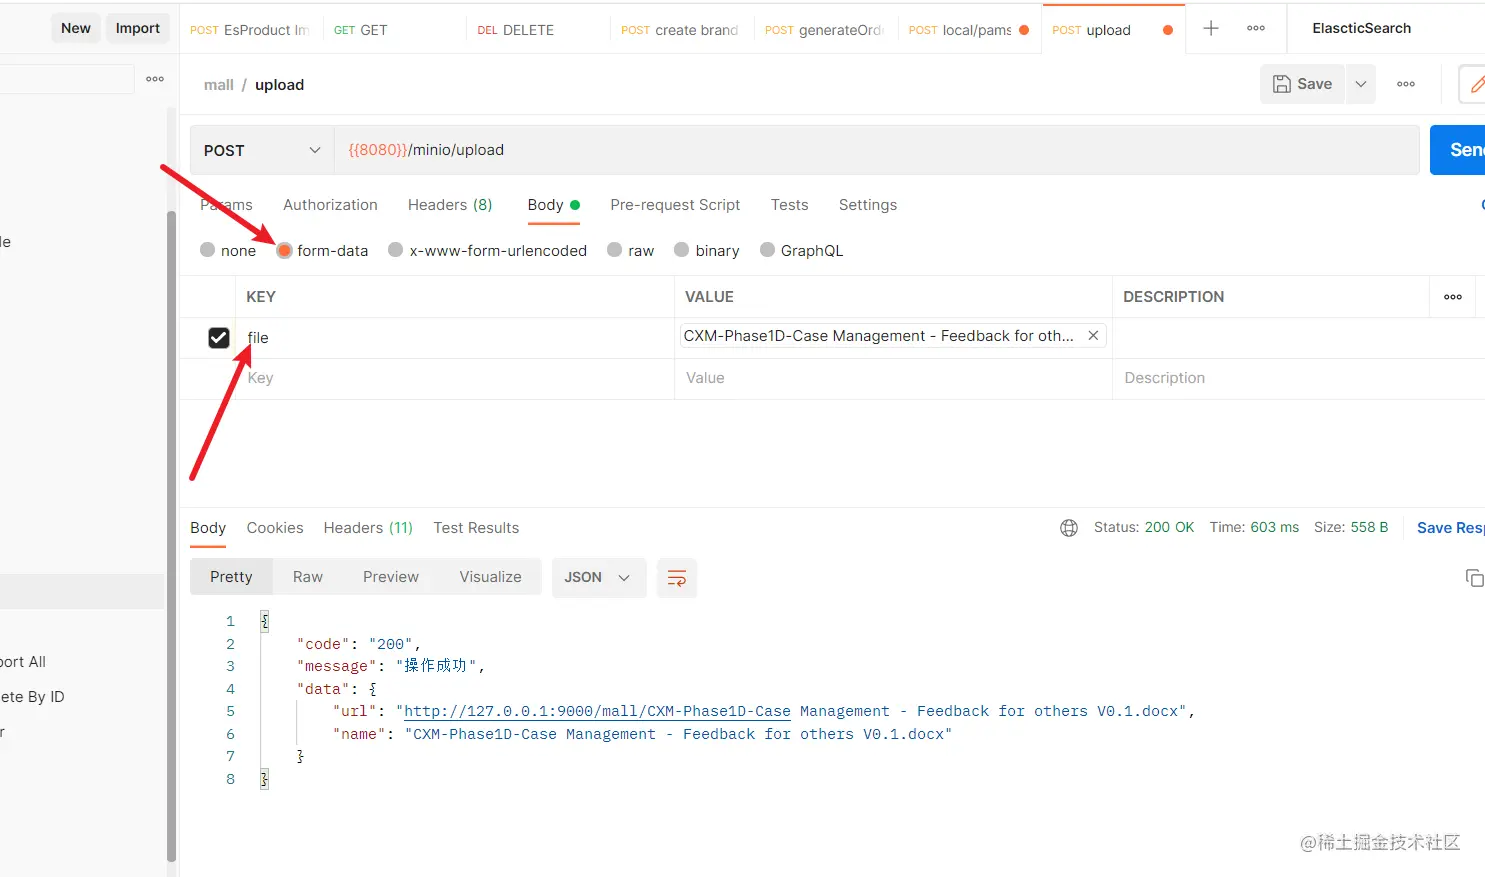Click the New button
Viewport: 1485px width, 877px height.
pyautogui.click(x=76, y=28)
